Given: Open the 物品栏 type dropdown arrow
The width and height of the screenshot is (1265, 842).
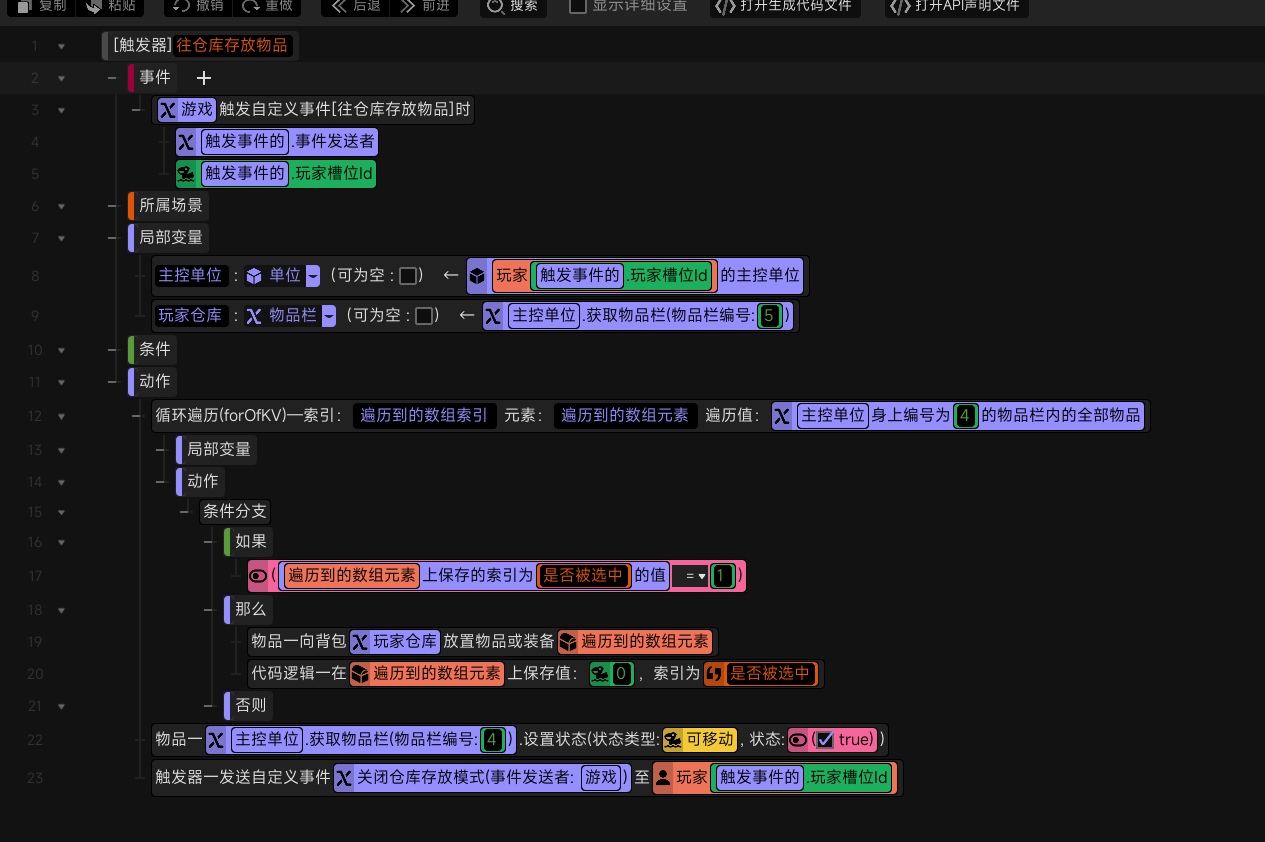Looking at the screenshot, I should [329, 316].
